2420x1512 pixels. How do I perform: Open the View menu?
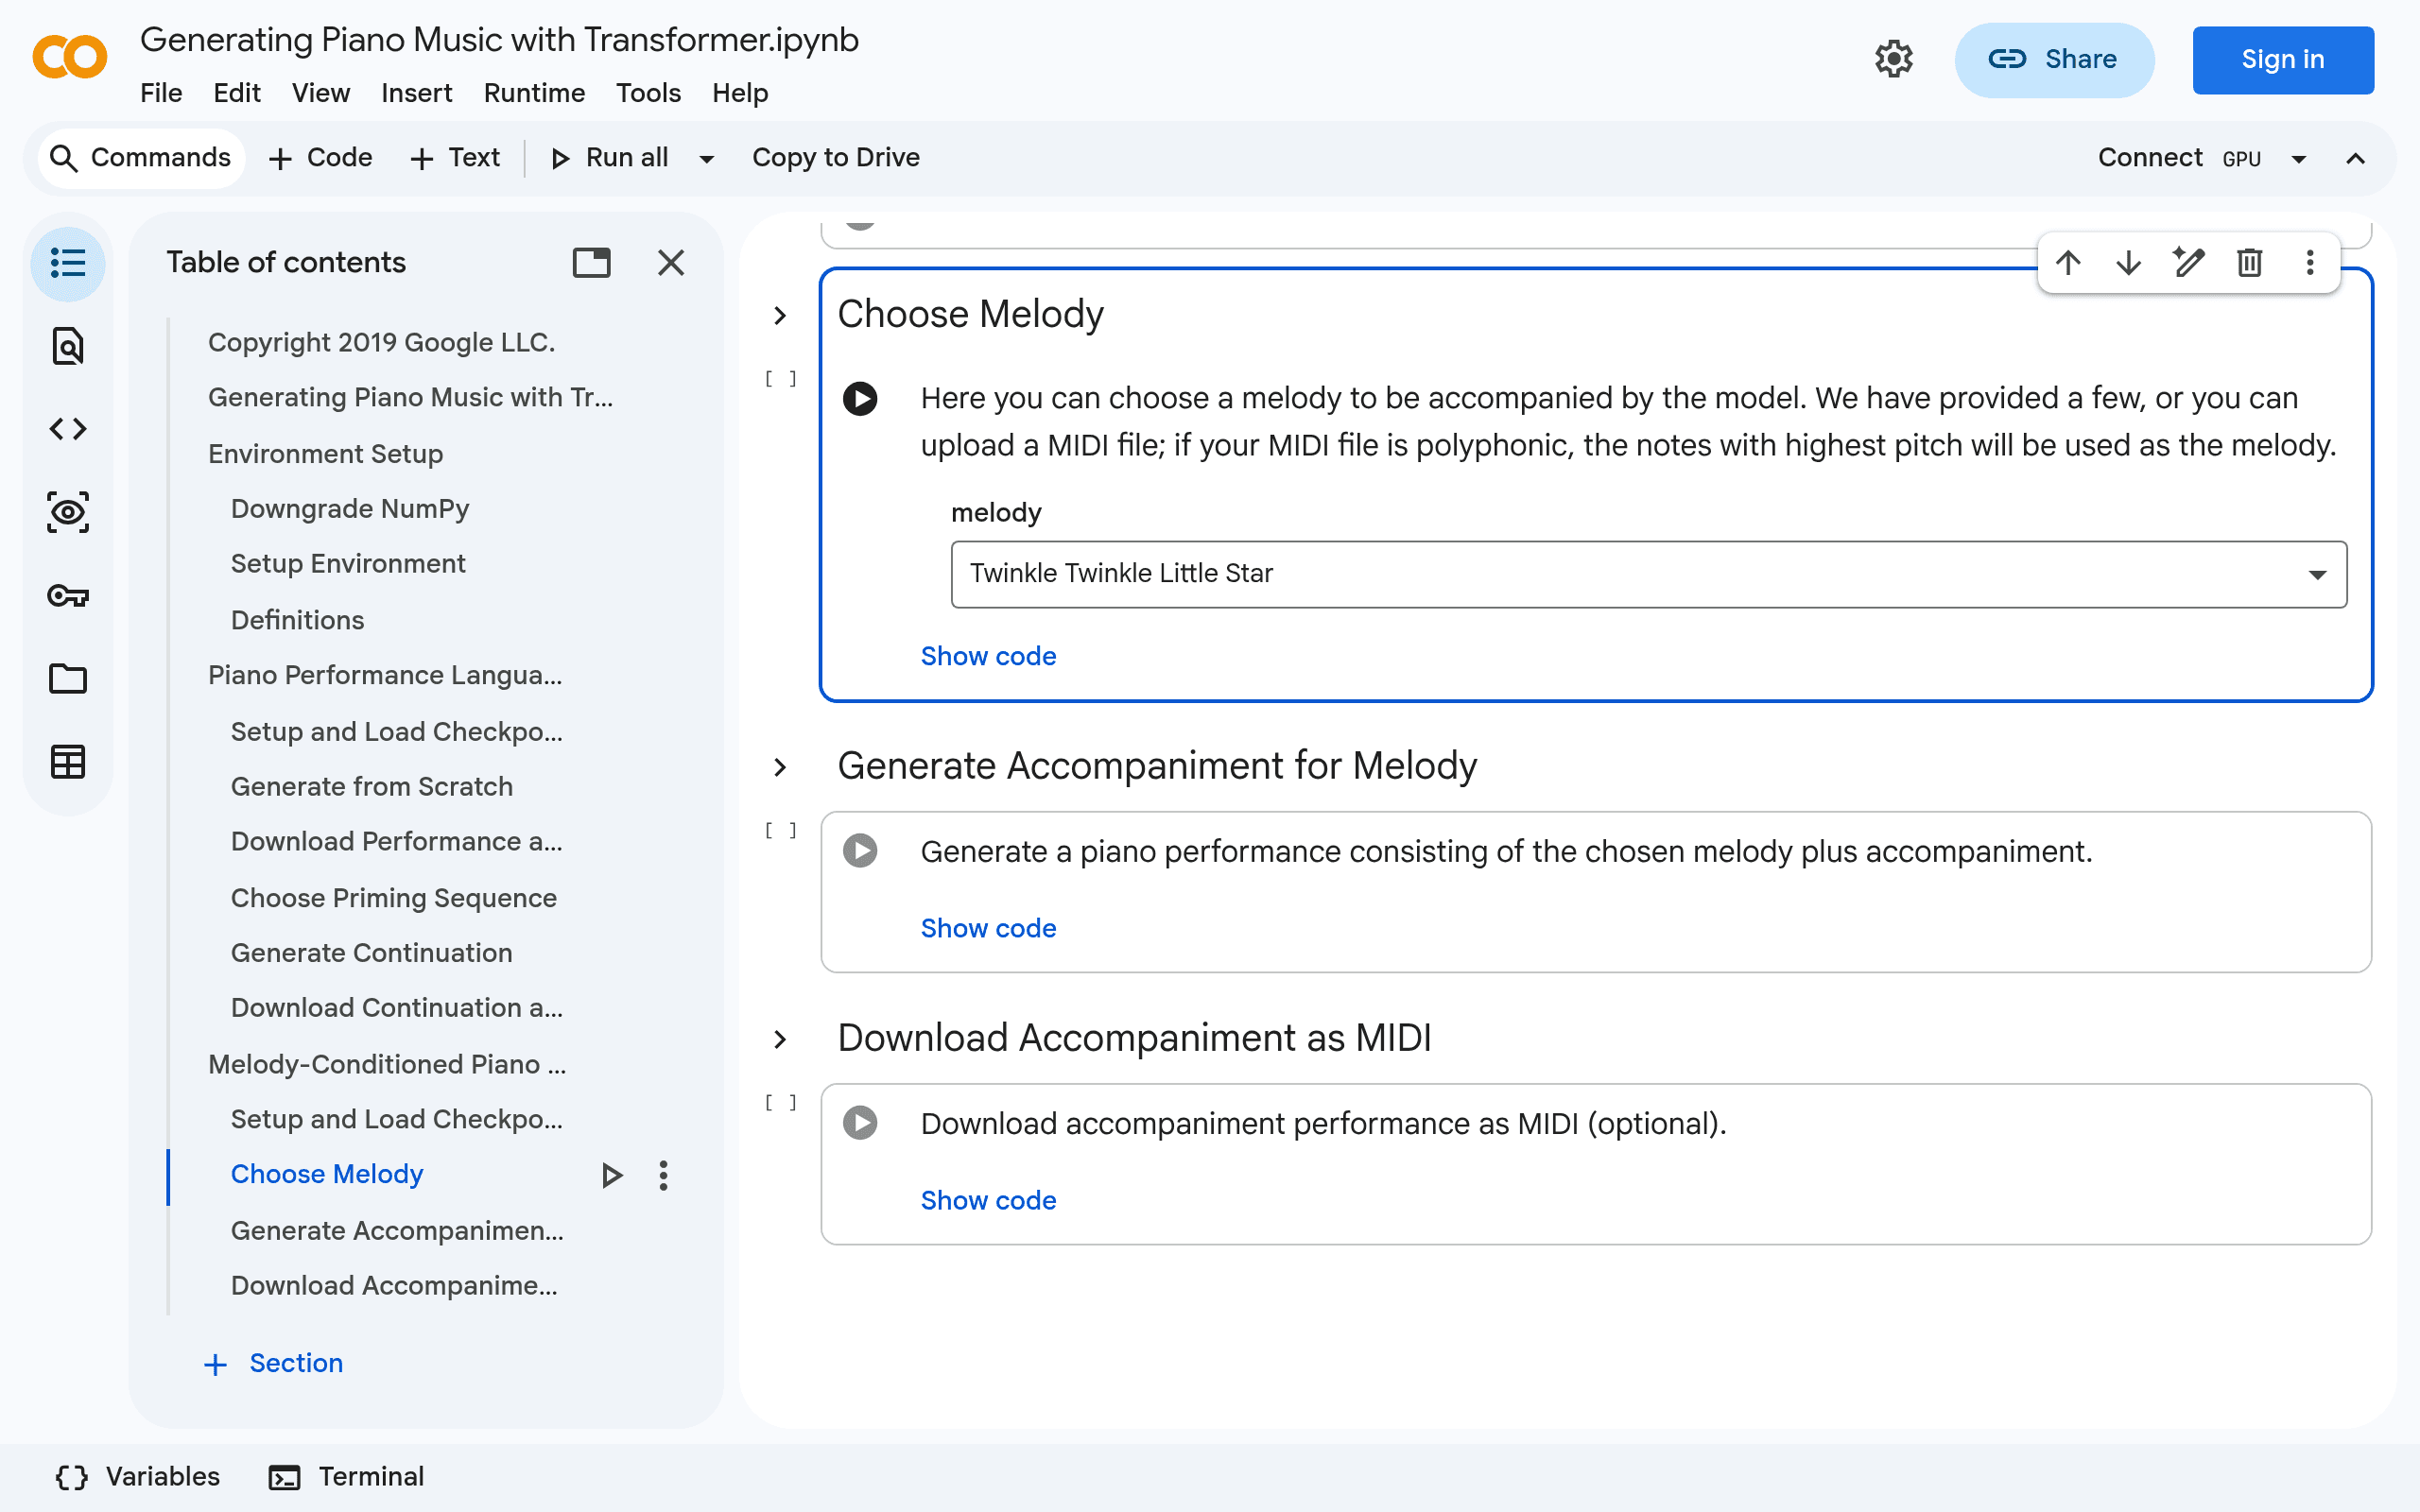coord(321,93)
